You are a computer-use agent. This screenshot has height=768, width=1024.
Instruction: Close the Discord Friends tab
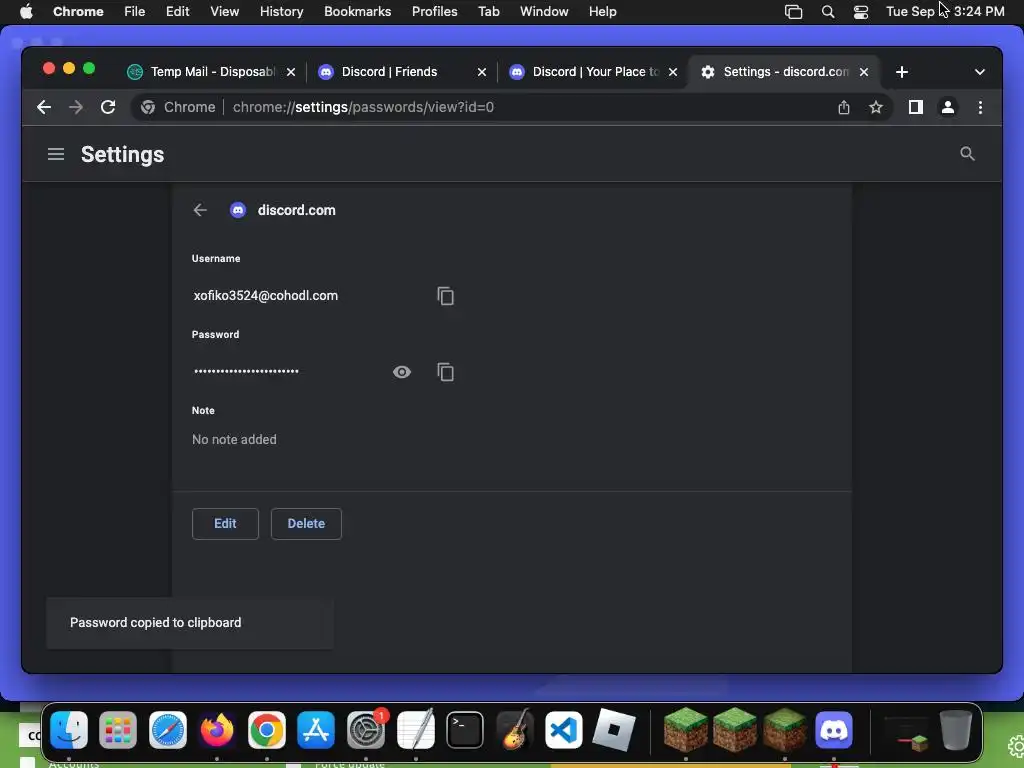pos(482,72)
